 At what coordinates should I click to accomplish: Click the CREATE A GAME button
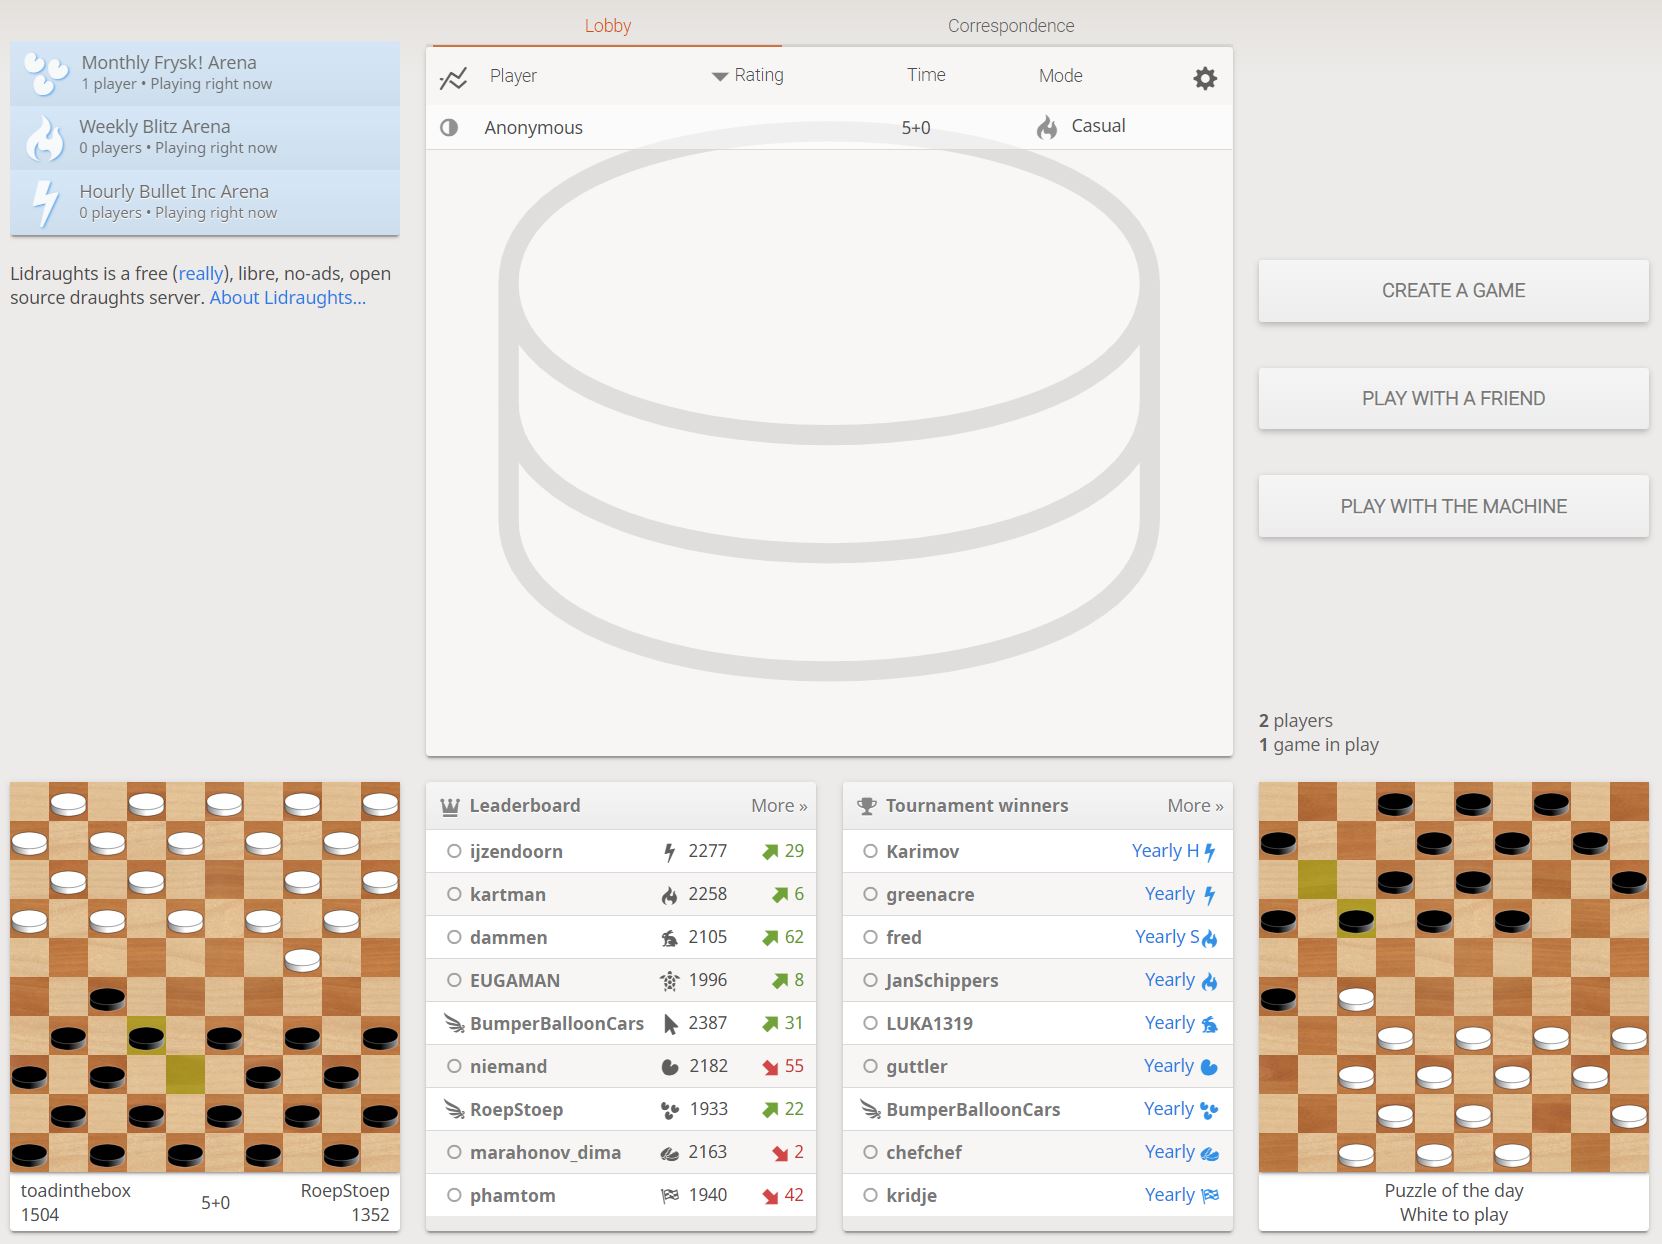point(1453,291)
